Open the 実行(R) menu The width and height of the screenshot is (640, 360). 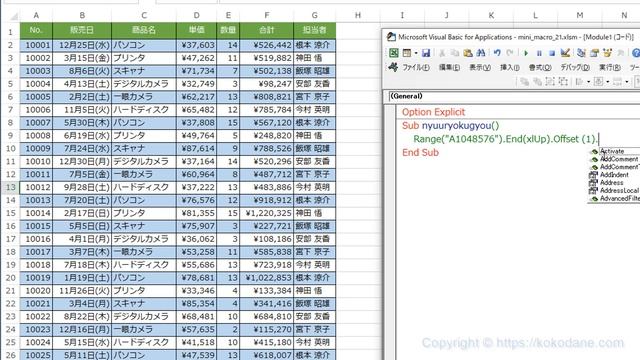[x=609, y=67]
